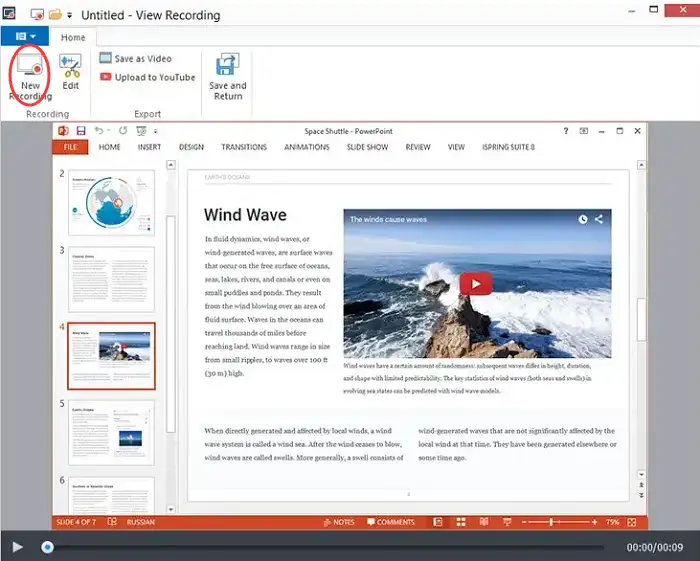The height and width of the screenshot is (561, 700).
Task: Click Upload to YouTube
Action: (x=147, y=77)
